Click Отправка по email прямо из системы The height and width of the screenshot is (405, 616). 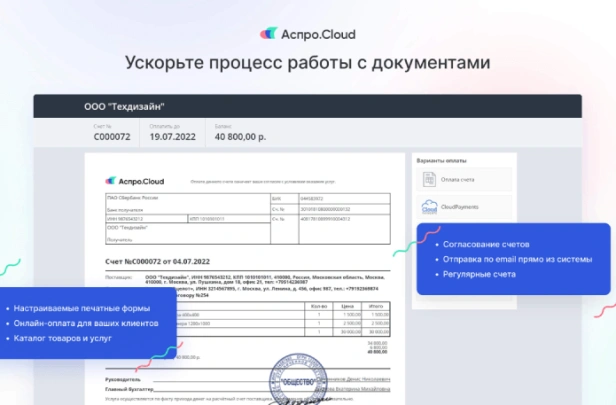515,259
